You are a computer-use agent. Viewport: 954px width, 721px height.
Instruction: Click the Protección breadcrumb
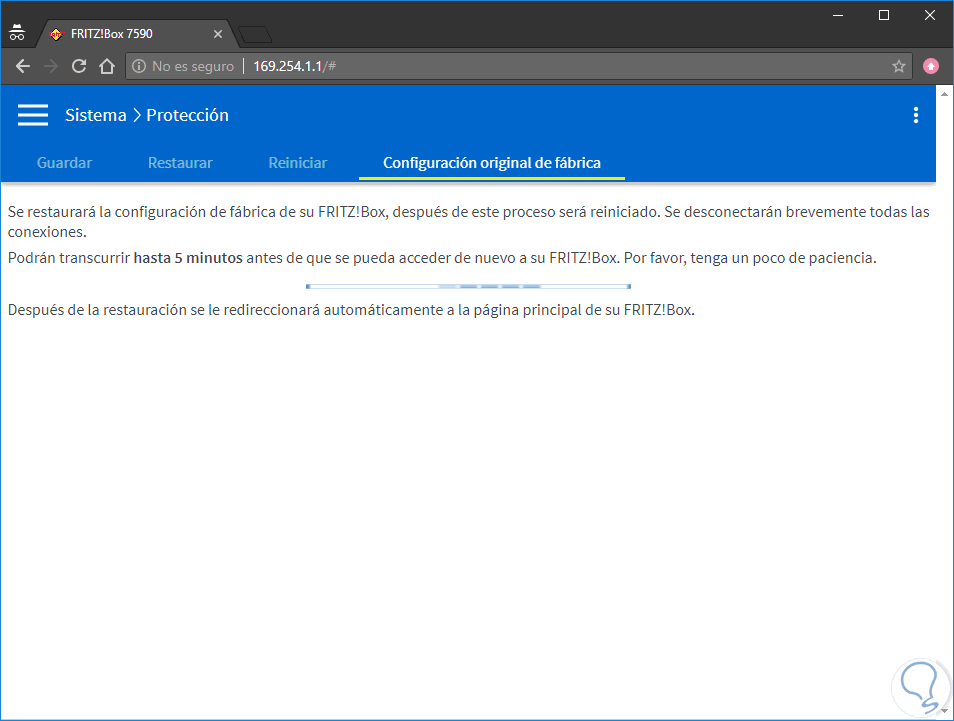(x=187, y=115)
